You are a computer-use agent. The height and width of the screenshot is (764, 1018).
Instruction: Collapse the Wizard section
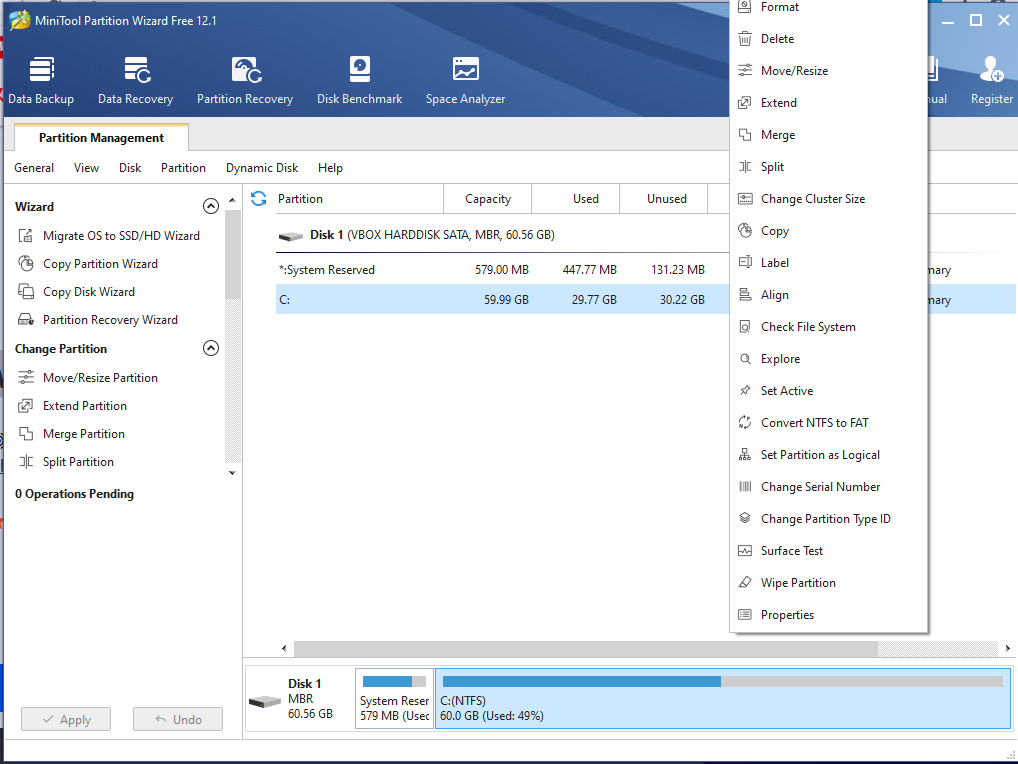210,207
